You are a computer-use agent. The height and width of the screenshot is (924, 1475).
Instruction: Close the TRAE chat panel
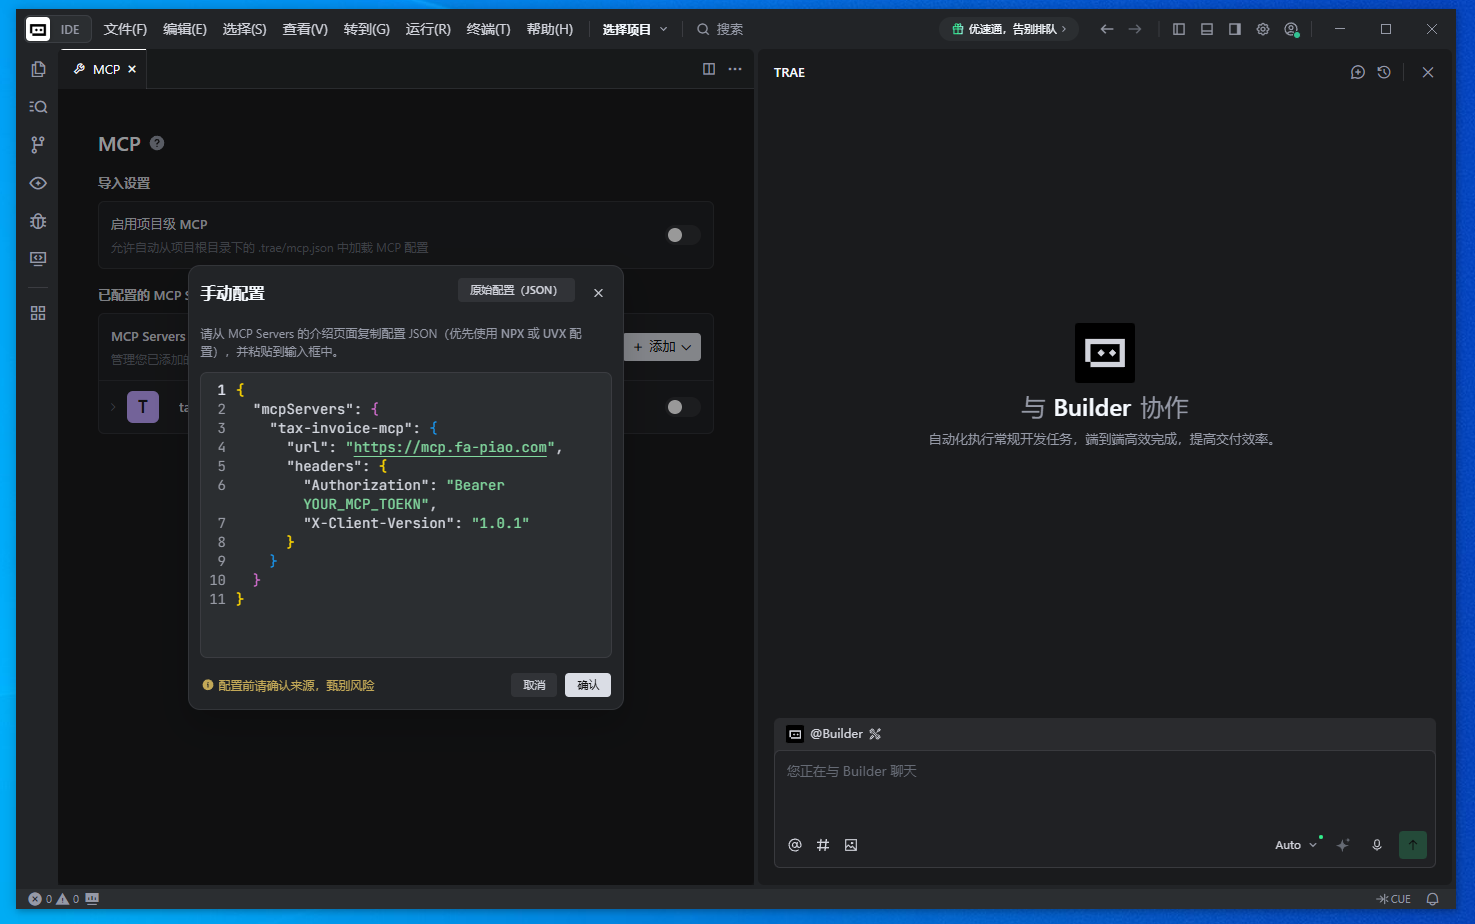pyautogui.click(x=1428, y=72)
